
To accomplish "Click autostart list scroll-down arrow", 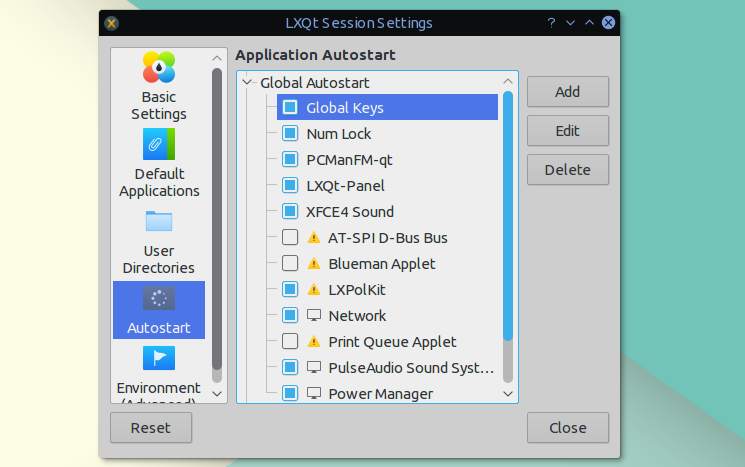I will [508, 394].
